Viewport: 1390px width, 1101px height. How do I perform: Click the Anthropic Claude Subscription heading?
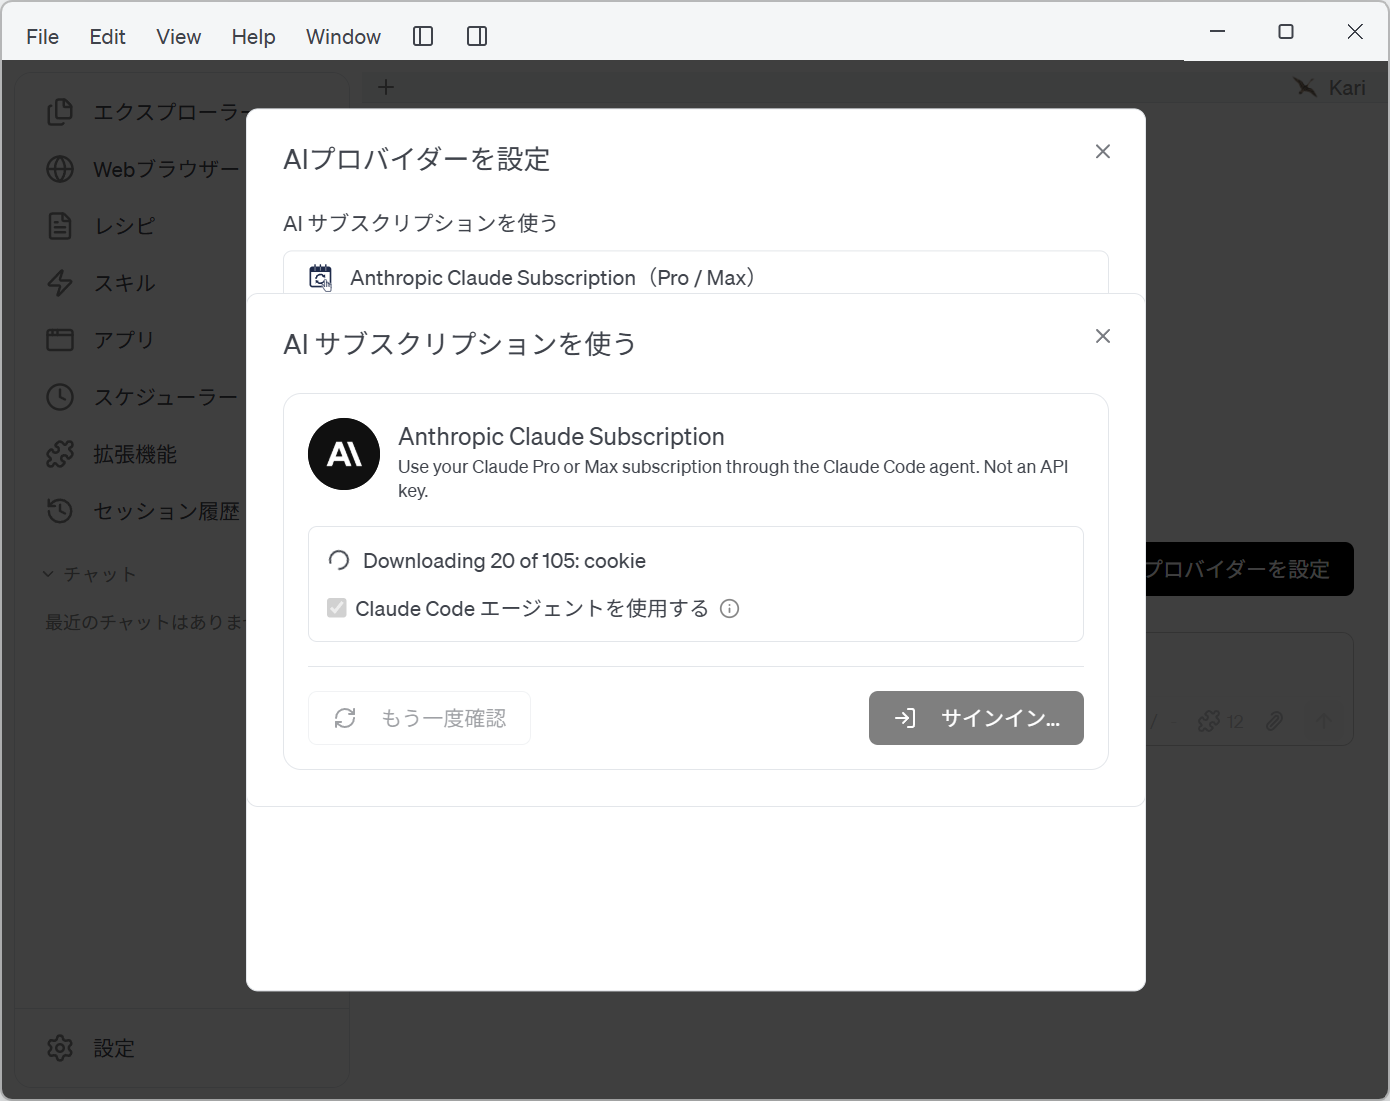pyautogui.click(x=561, y=436)
